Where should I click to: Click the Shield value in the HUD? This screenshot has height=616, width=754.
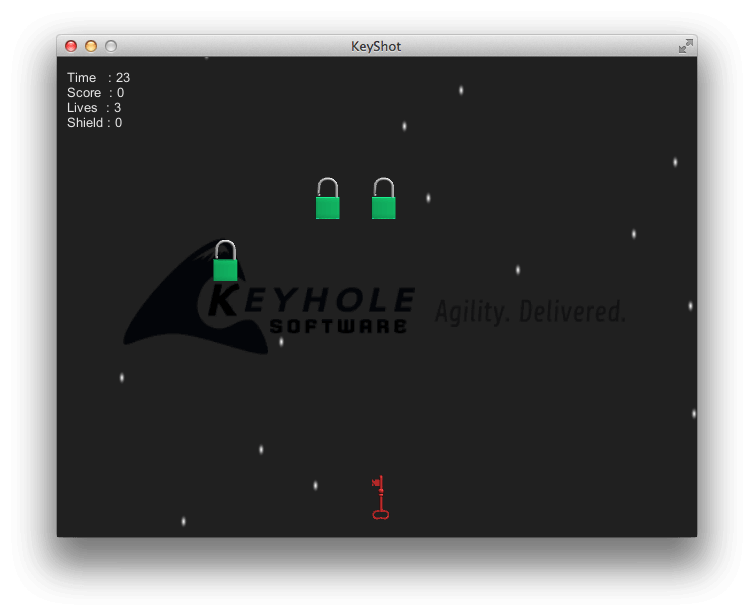click(94, 123)
